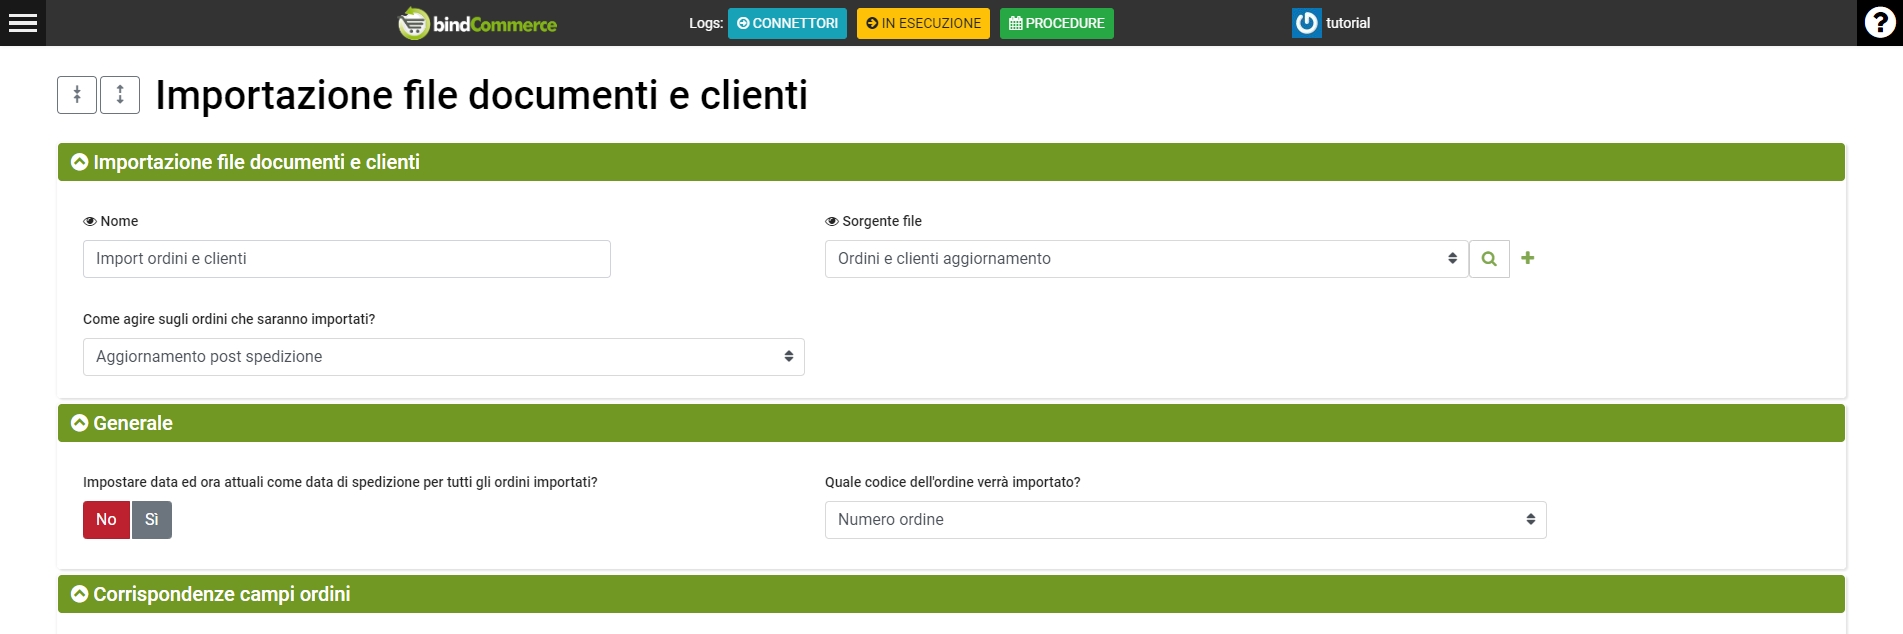Toggle the eye icon next to Sorgente file
1903x634 pixels.
[x=832, y=222]
